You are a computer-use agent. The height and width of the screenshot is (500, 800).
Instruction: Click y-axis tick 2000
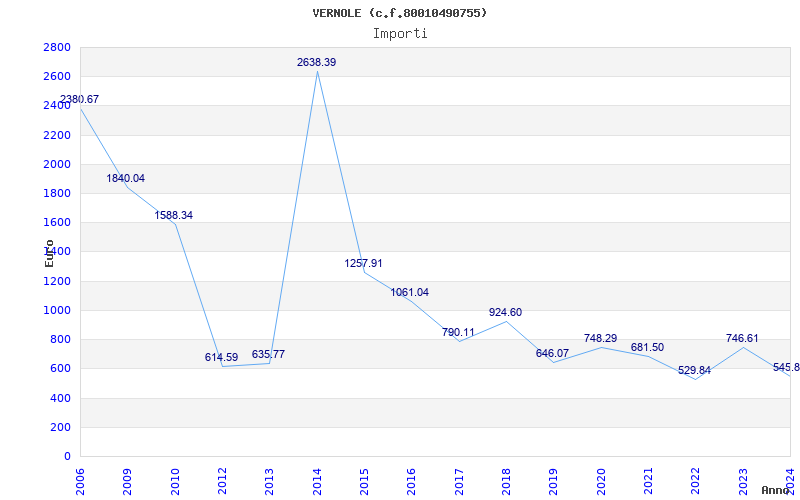point(57,164)
